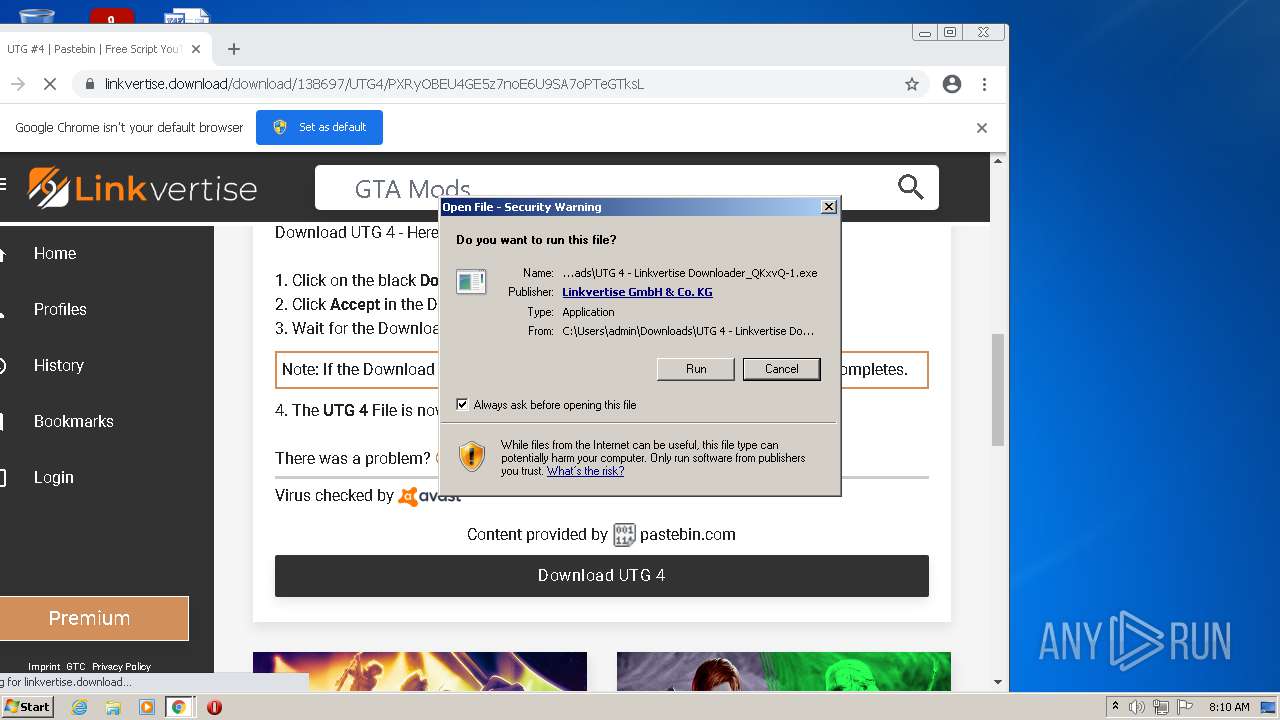Click the Avast logo

(x=430, y=496)
